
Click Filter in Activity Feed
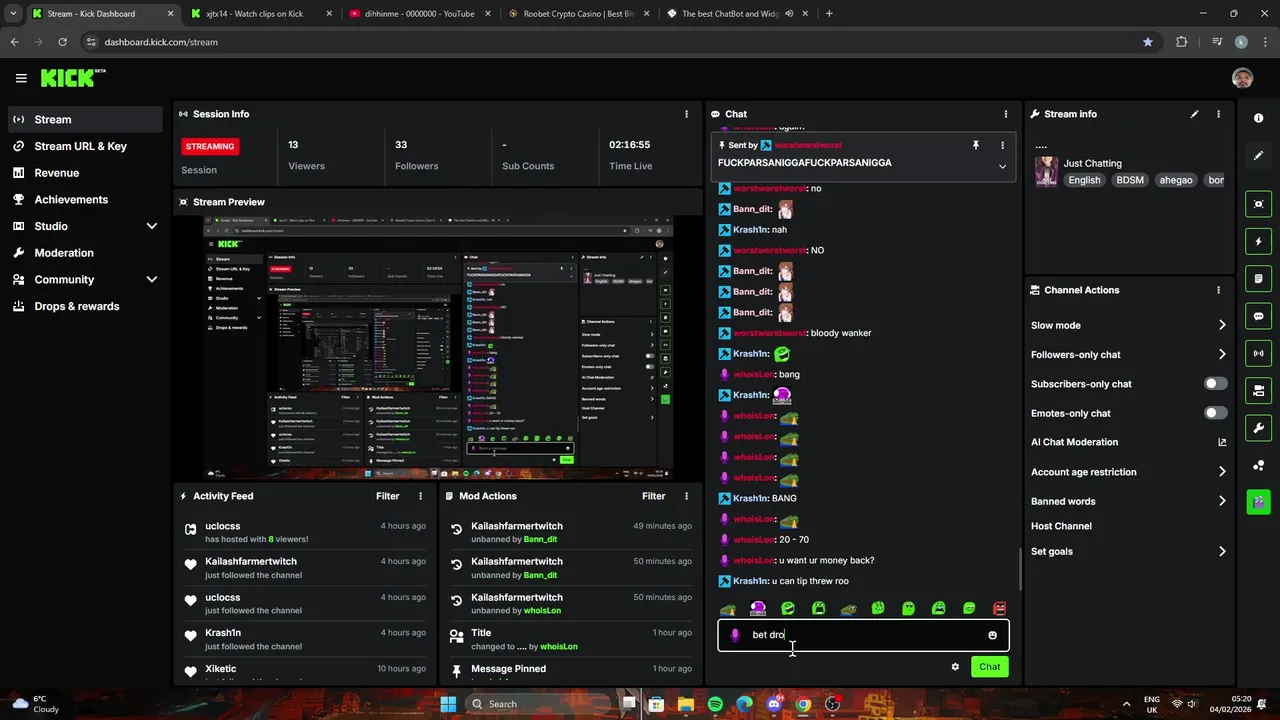tap(387, 496)
